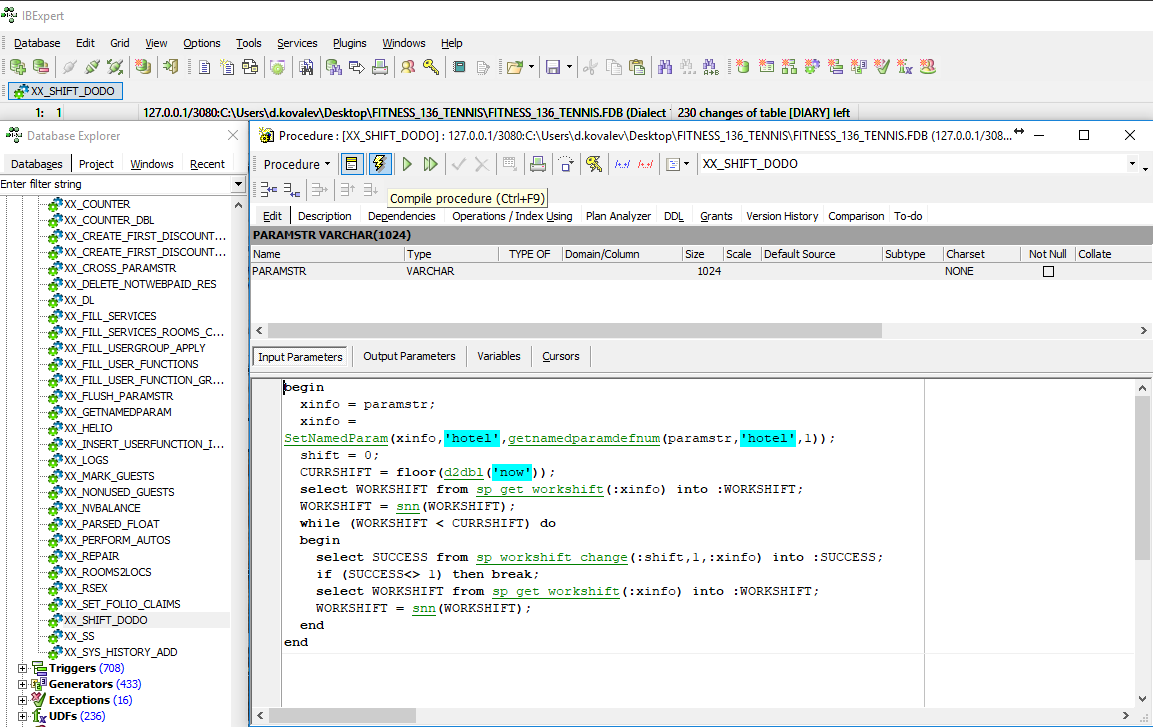Toggle the Not Null checkbox for PARAMSTR
This screenshot has width=1153, height=727.
tap(1048, 271)
